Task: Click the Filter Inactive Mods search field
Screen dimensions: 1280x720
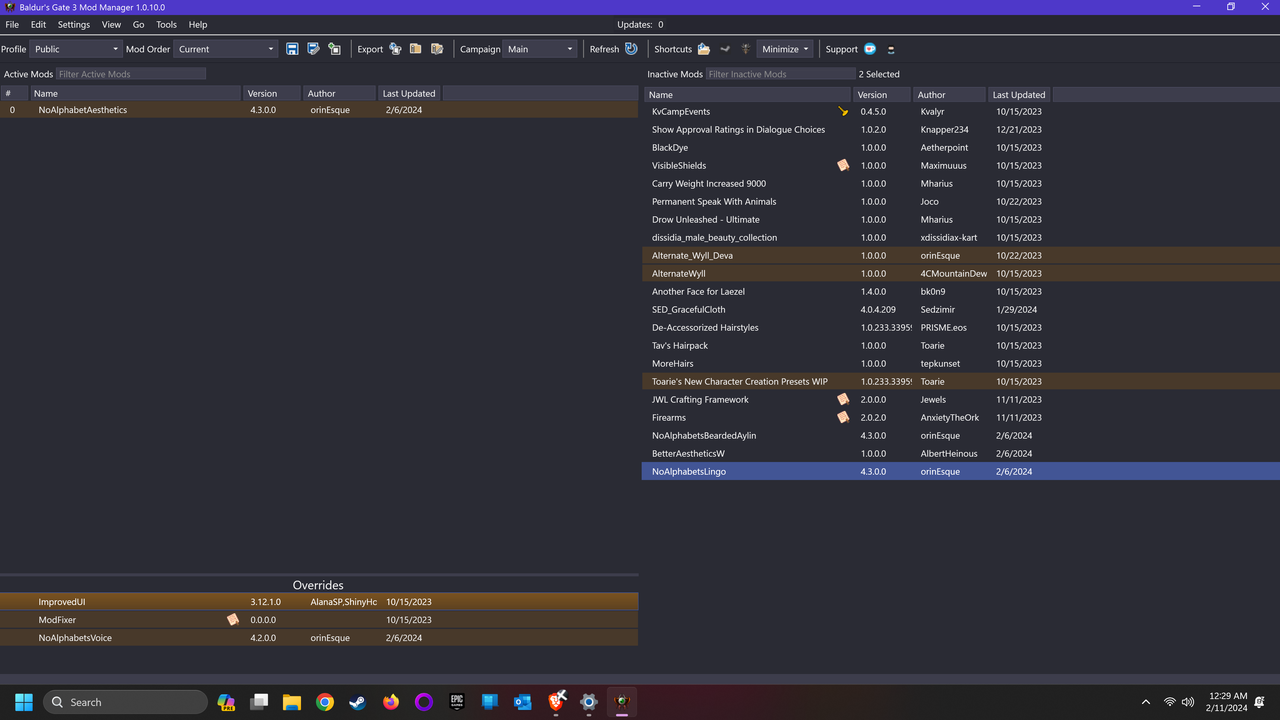Action: (x=781, y=73)
